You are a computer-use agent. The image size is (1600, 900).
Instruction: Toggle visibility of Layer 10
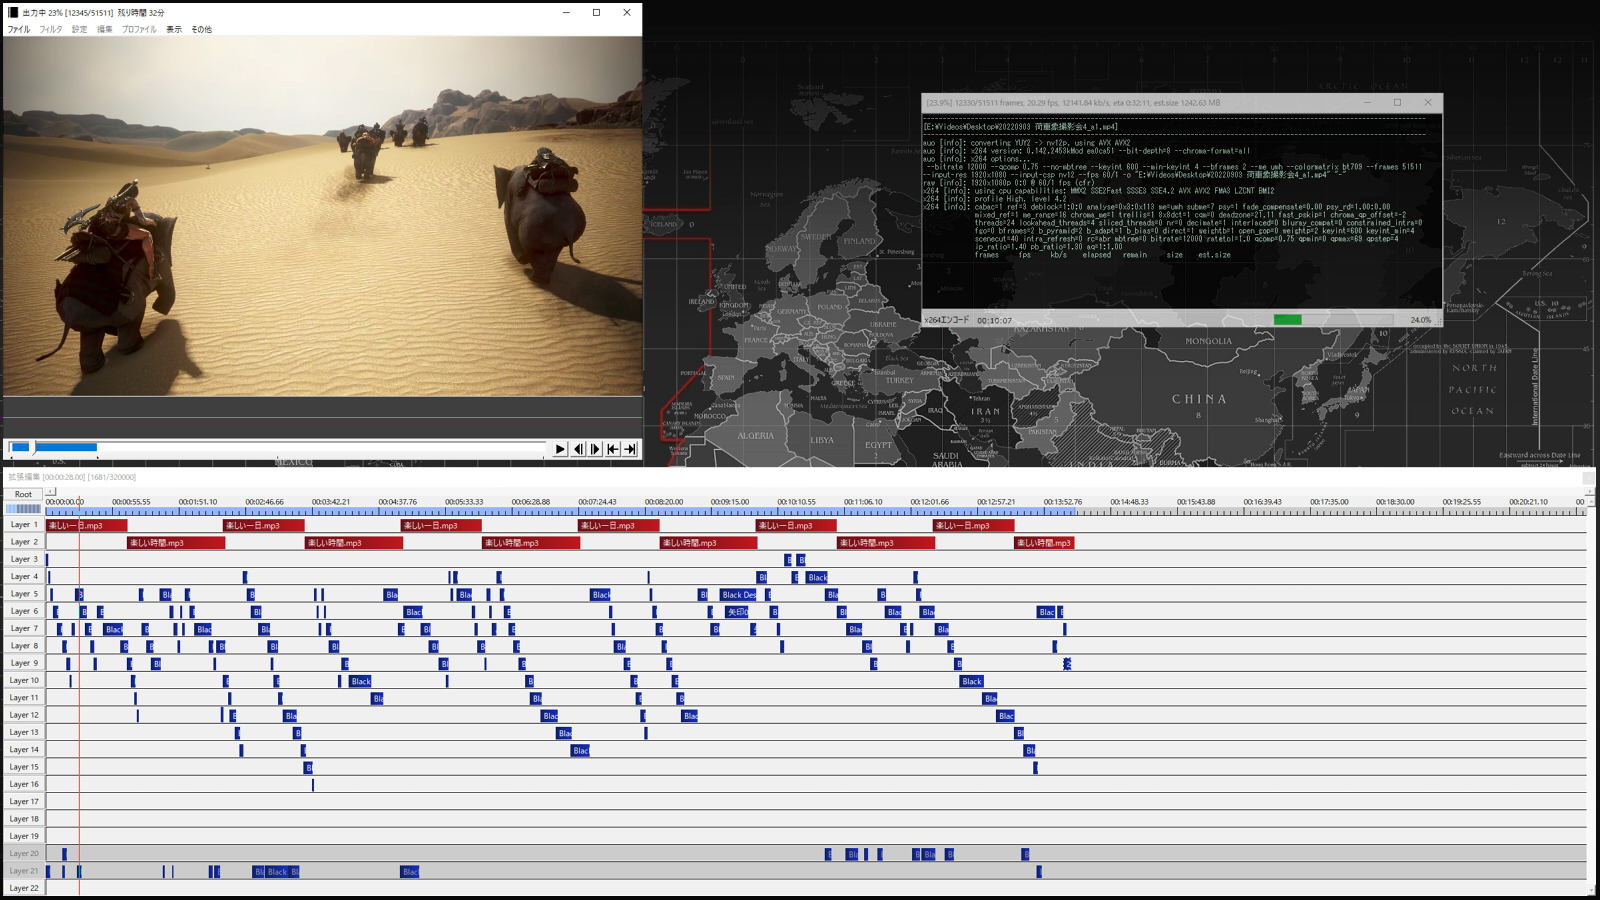(x=23, y=680)
